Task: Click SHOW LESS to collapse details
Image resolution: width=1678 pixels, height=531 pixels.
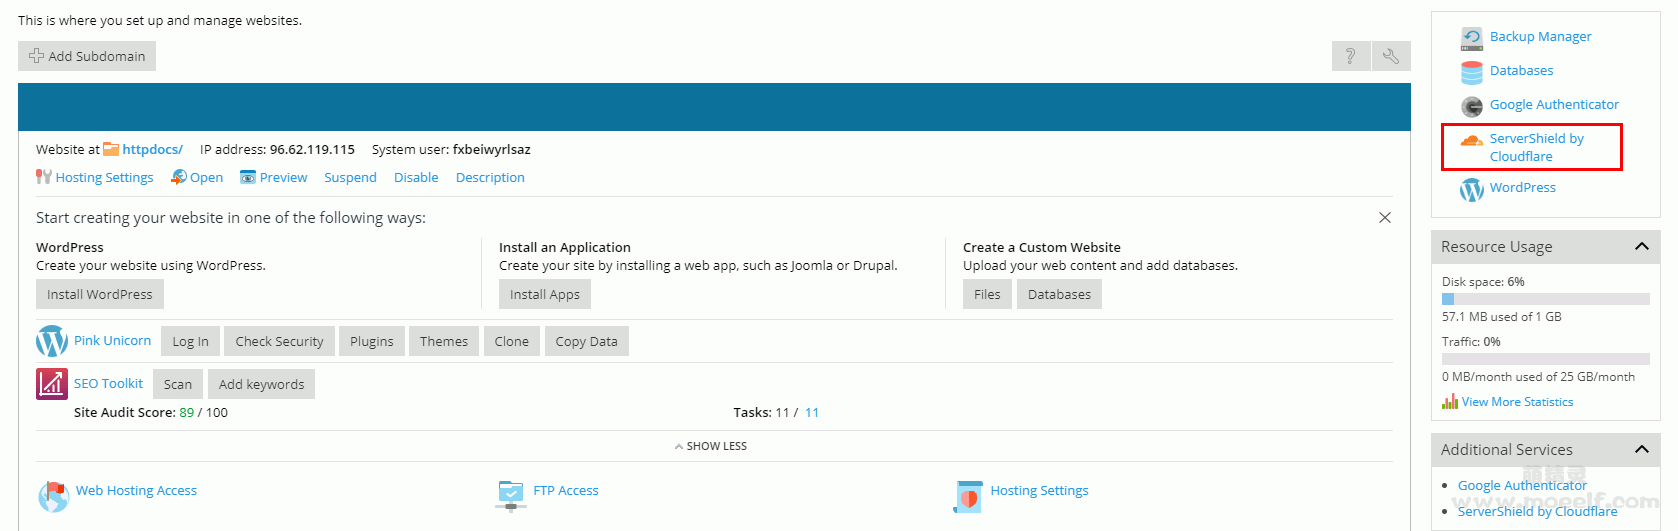Action: pyautogui.click(x=711, y=446)
